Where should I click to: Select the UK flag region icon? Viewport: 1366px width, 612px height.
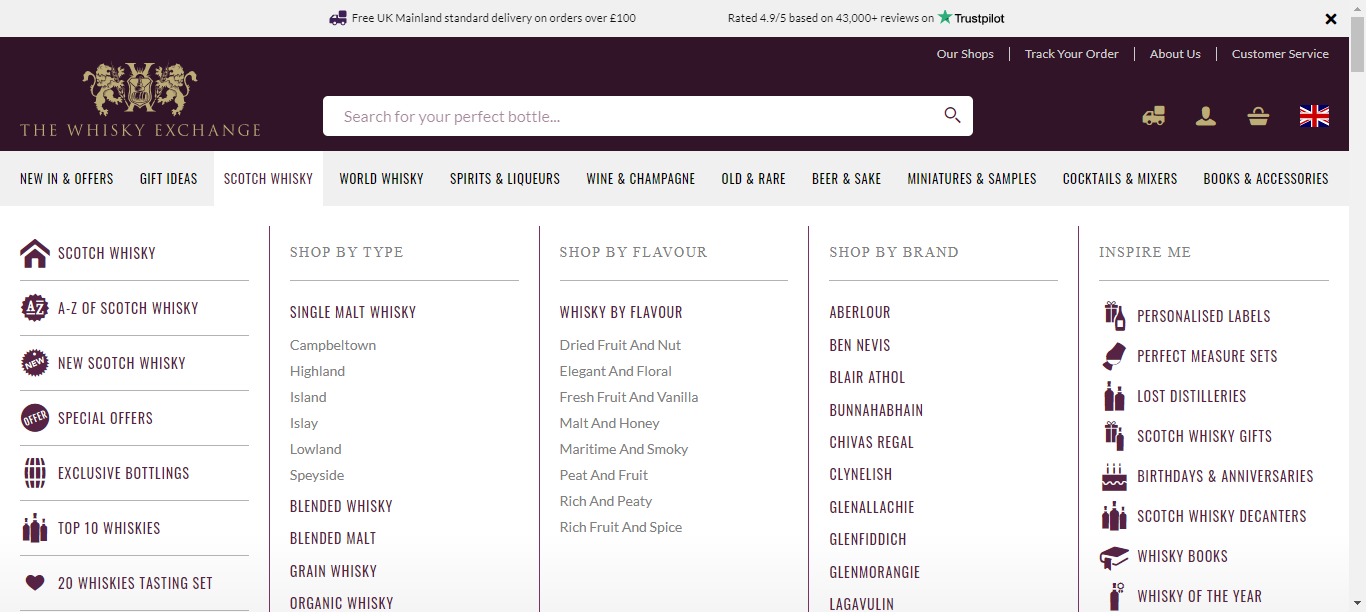point(1314,116)
